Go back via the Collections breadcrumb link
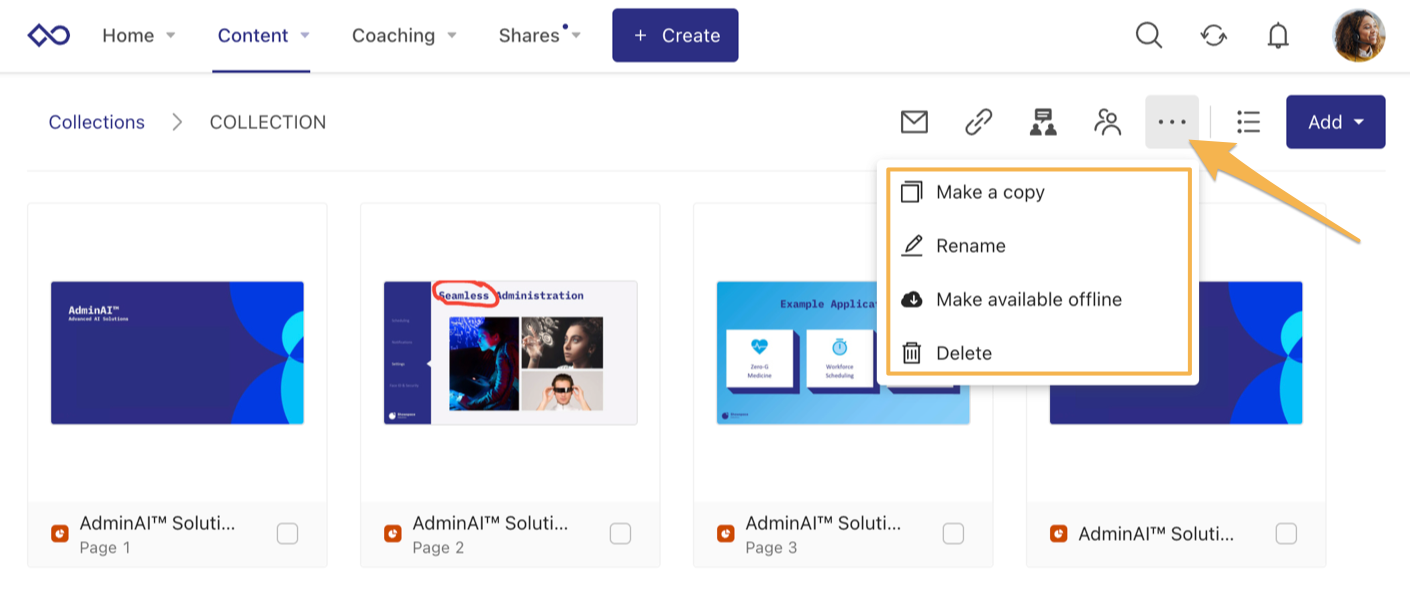The width and height of the screenshot is (1410, 589). coord(96,122)
